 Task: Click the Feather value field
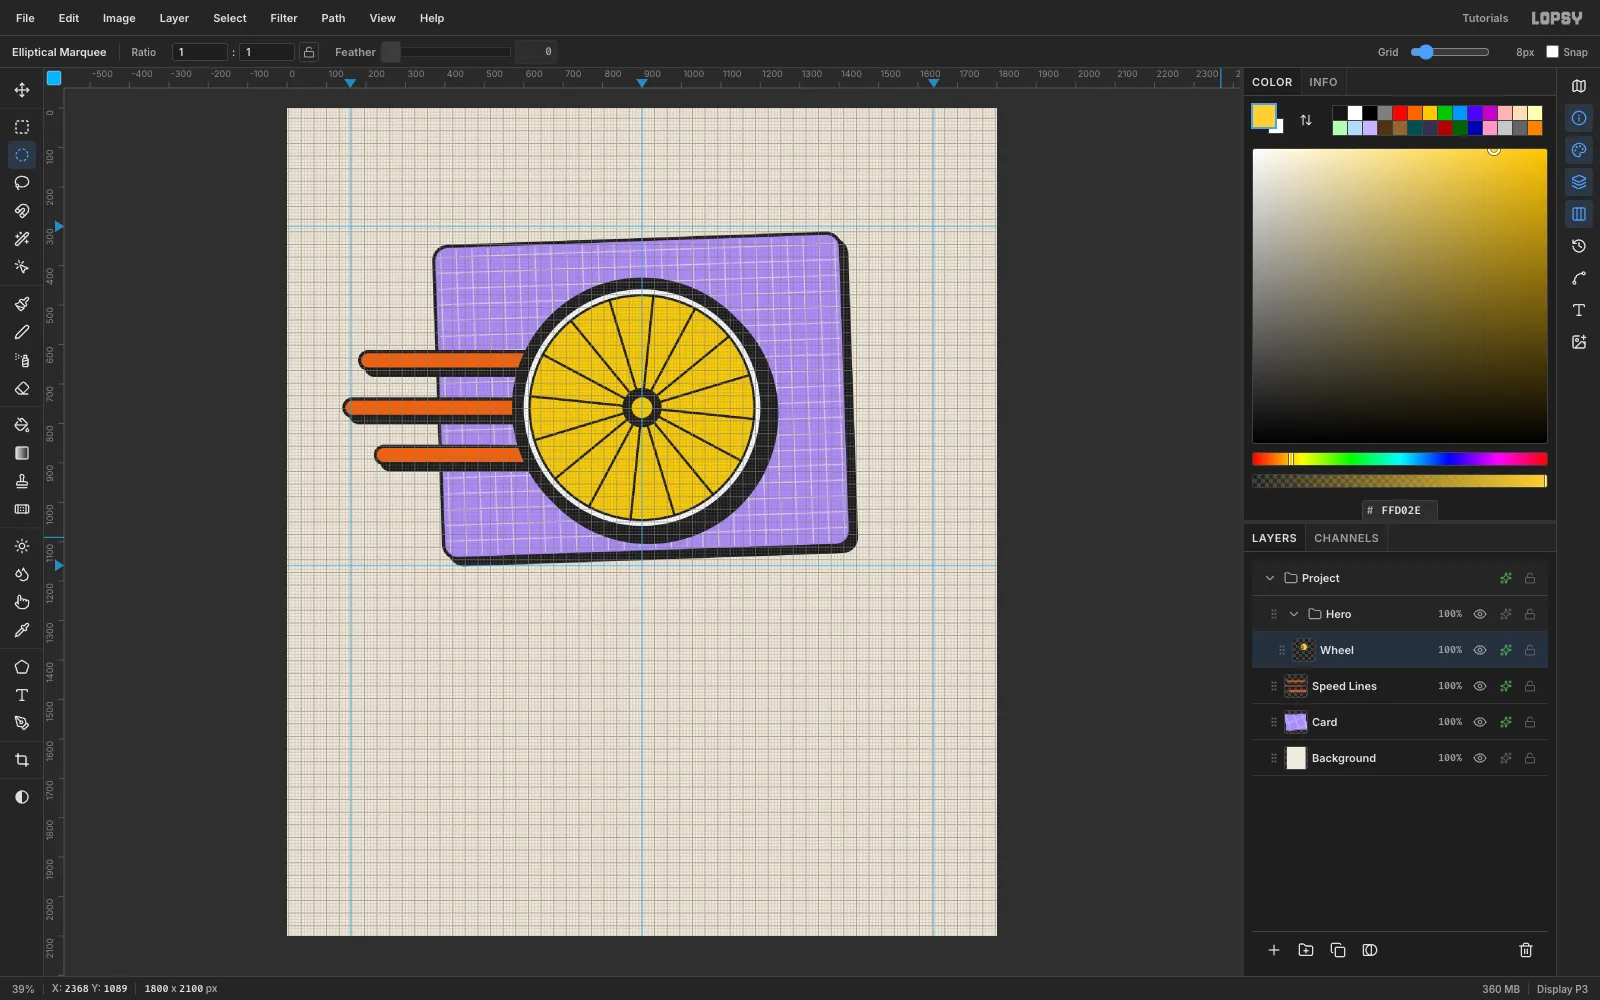536,52
